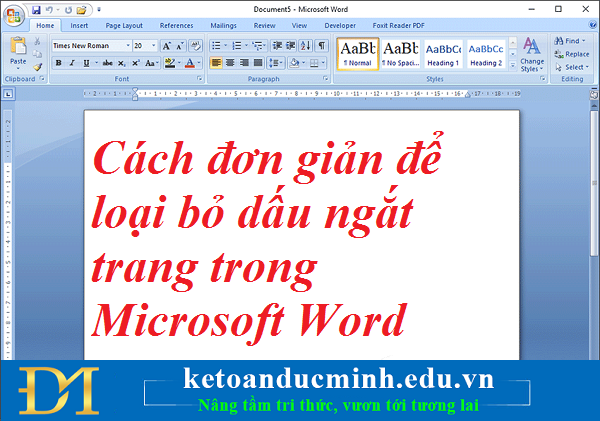Click Shrink Font icon
This screenshot has height=421, width=600.
(x=180, y=46)
